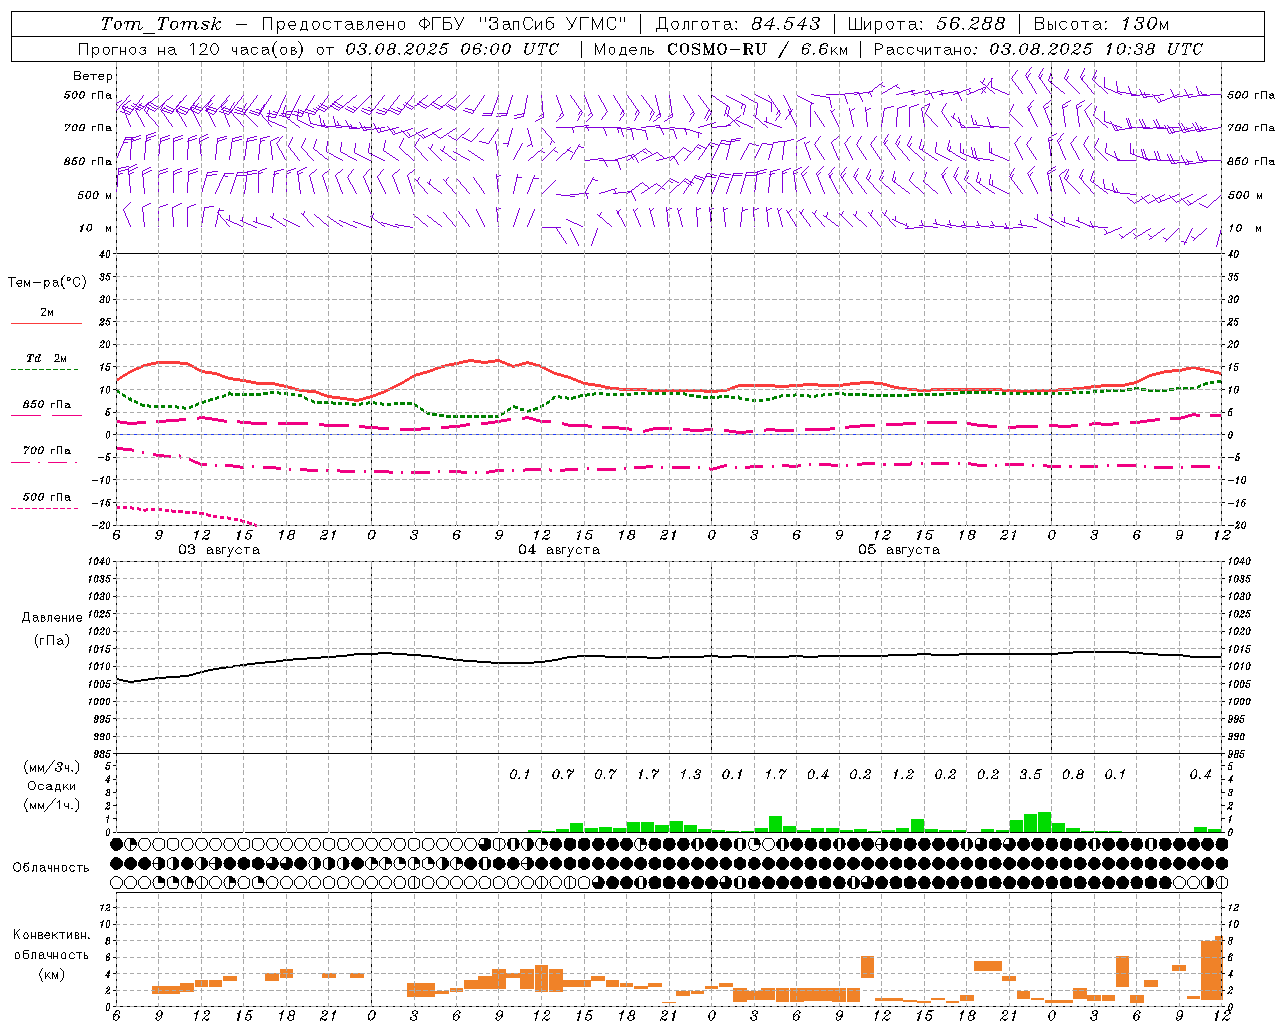This screenshot has height=1024, width=1280.
Task: Select the 700 гПа temperature legend entry
Action: click(47, 450)
